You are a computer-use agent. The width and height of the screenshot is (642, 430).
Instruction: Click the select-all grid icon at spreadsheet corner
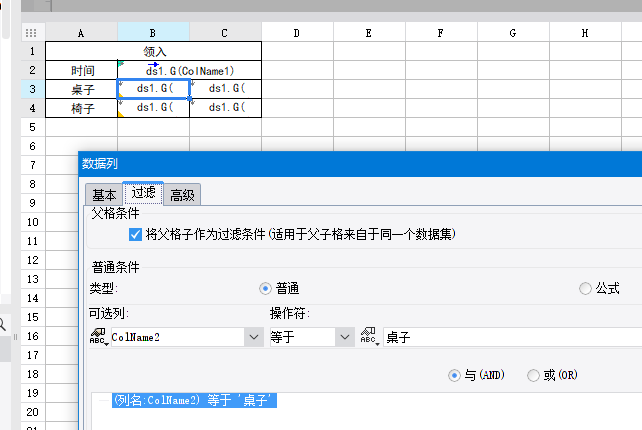(x=31, y=33)
